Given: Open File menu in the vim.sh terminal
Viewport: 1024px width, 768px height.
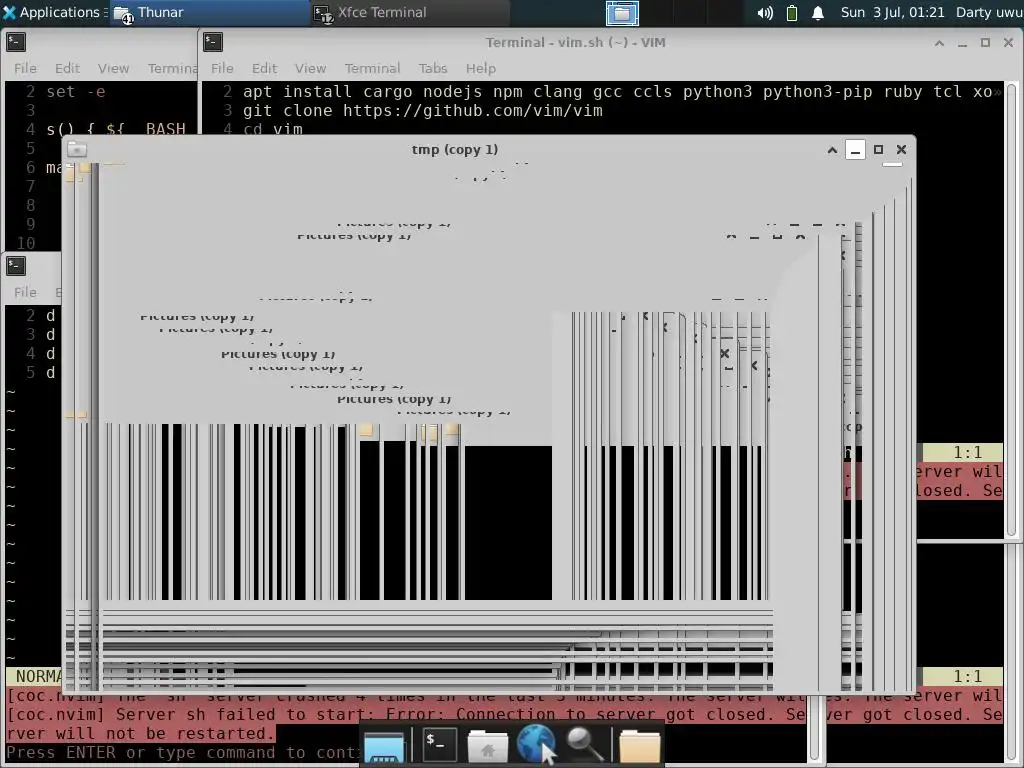Looking at the screenshot, I should (222, 68).
